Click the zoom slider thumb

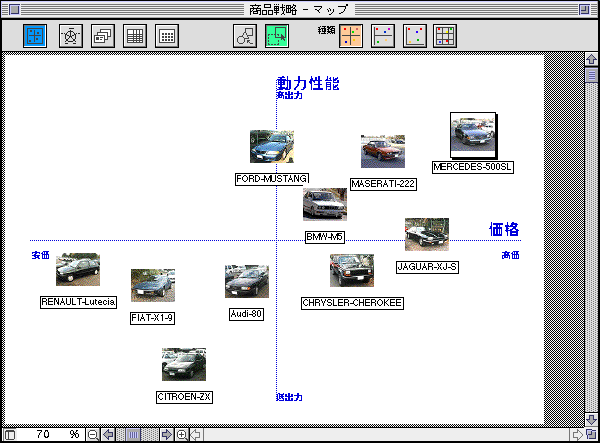(x=133, y=435)
